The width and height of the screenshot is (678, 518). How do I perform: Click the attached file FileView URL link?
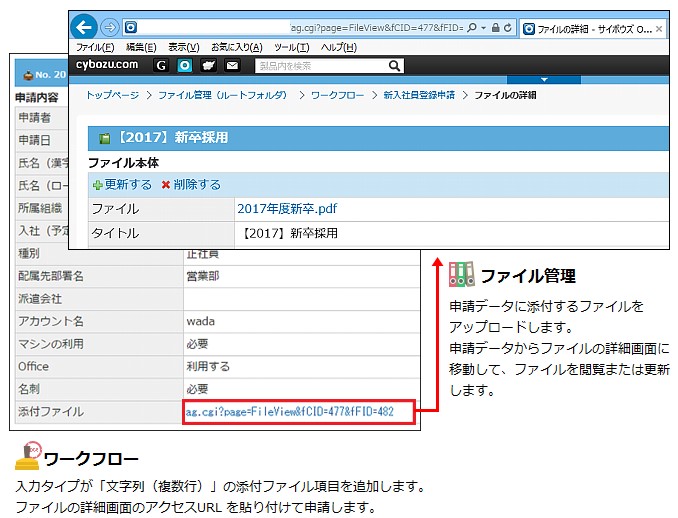[x=290, y=411]
